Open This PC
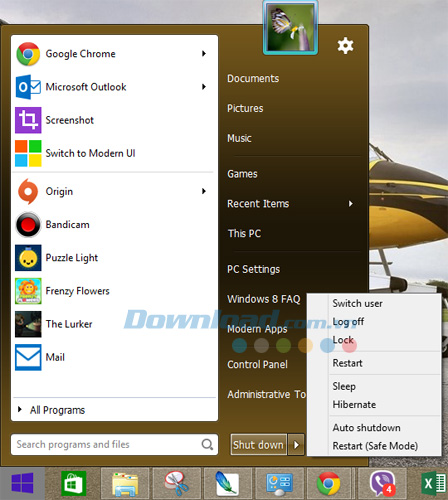 244,234
